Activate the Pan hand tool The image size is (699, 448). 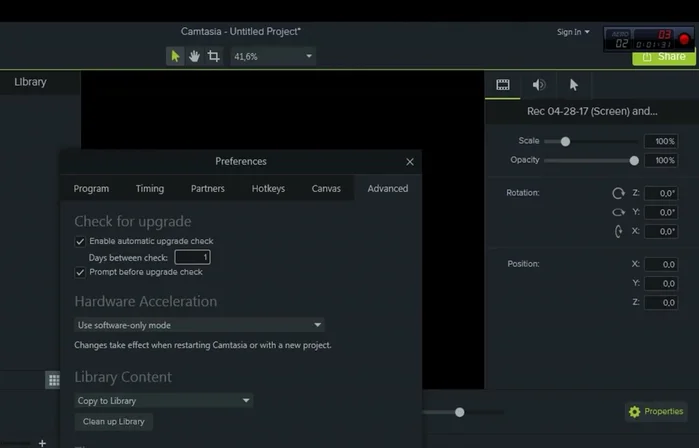pos(194,56)
